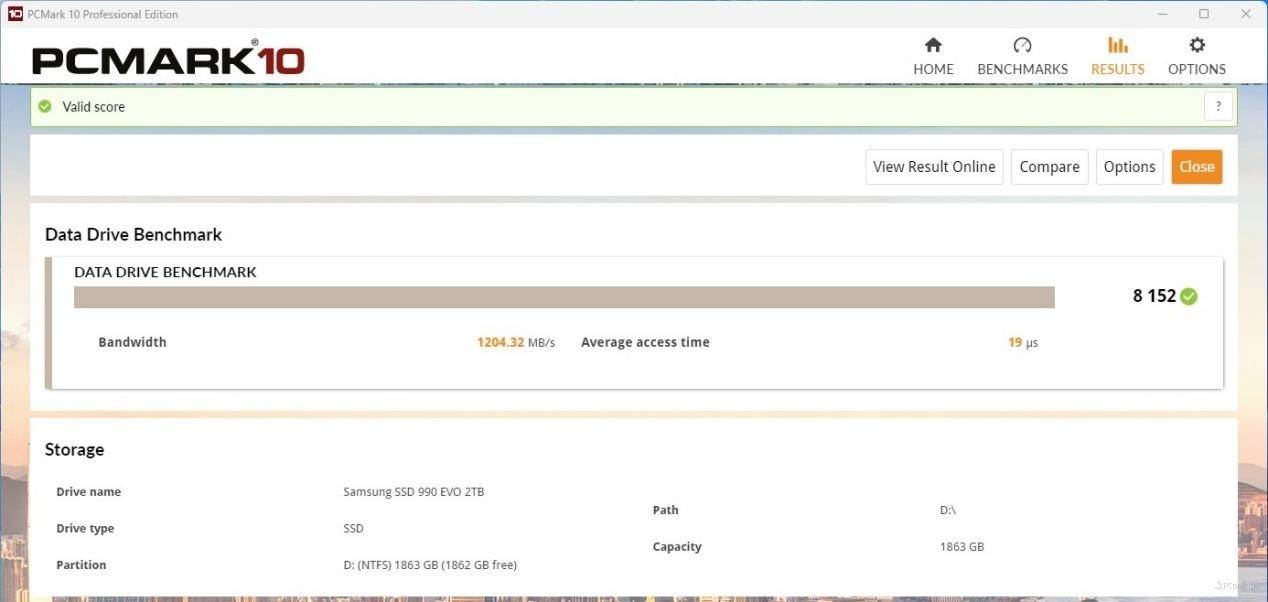Click the 19 µs access time value

pos(1022,342)
